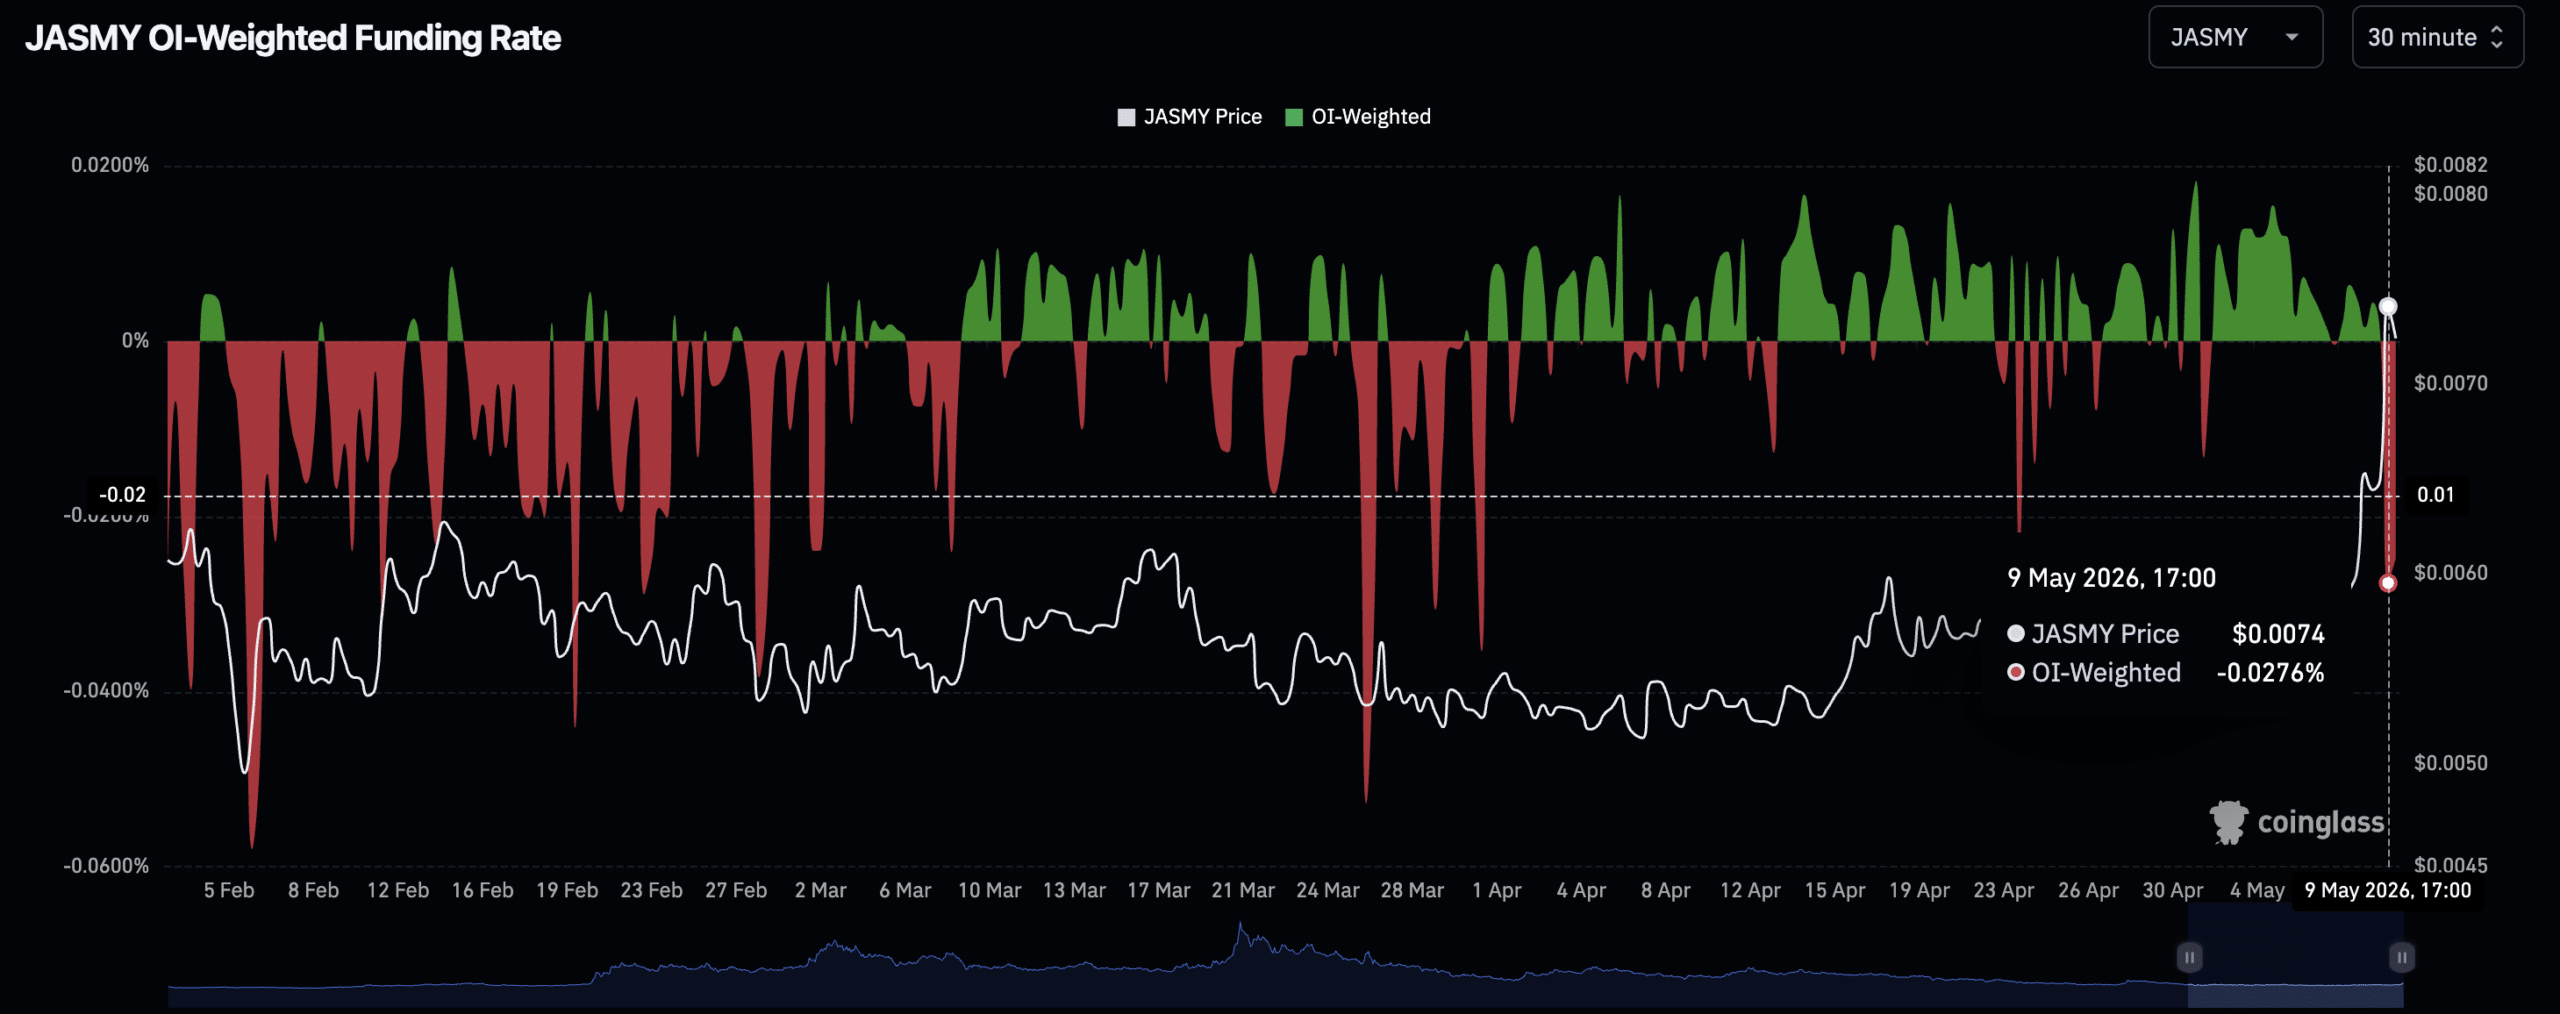Screen dimensions: 2560x1014
Task: Click the '$0.0060' price axis label
Action: [x=2450, y=573]
